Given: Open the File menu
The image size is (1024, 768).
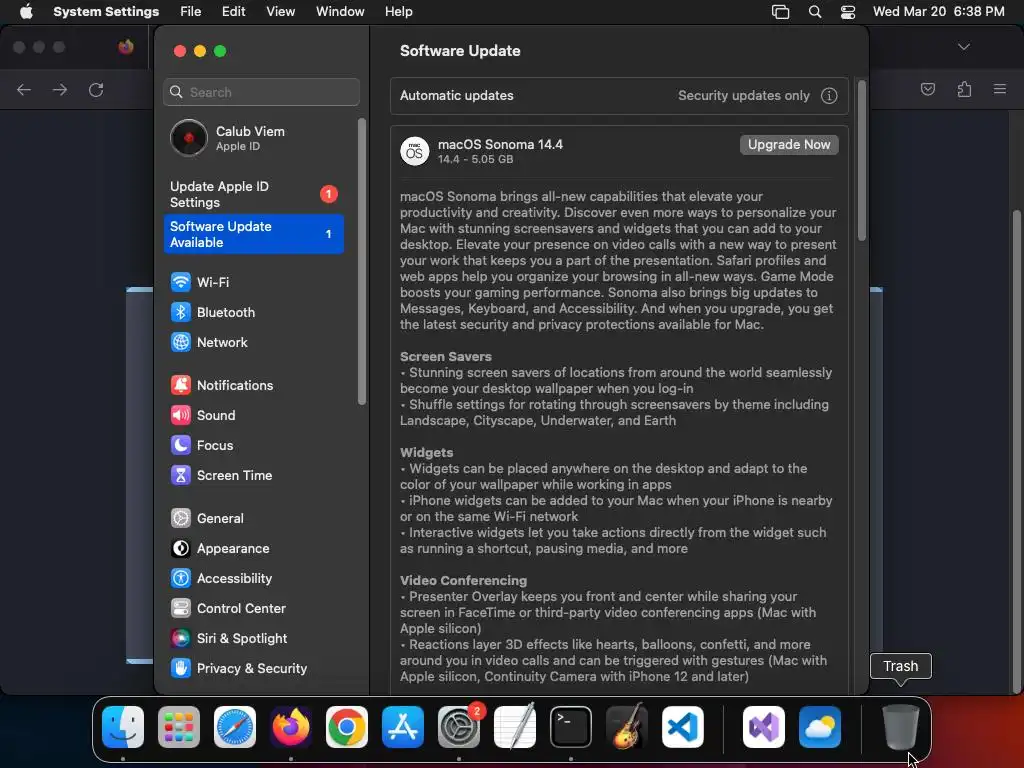Looking at the screenshot, I should [x=191, y=12].
